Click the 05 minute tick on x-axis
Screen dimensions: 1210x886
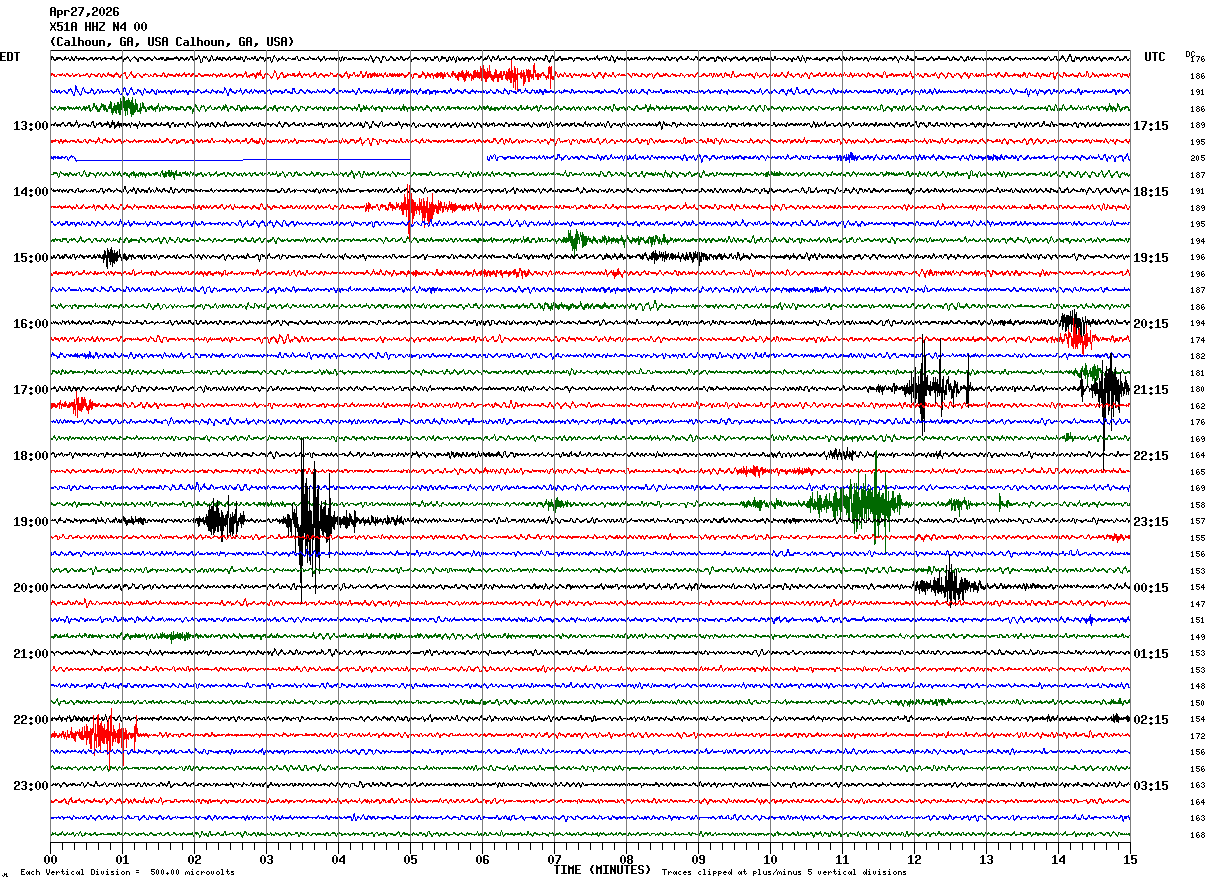[x=410, y=859]
